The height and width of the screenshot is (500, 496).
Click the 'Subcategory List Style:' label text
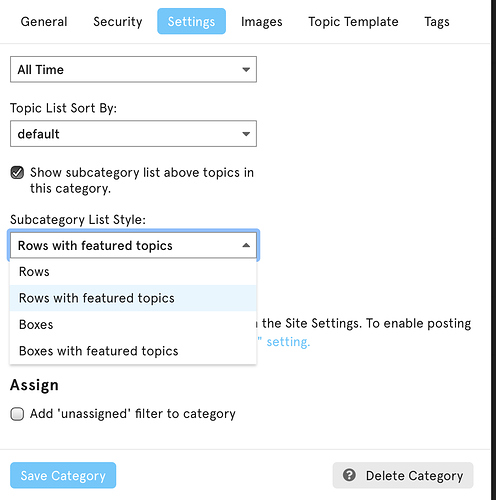78,220
